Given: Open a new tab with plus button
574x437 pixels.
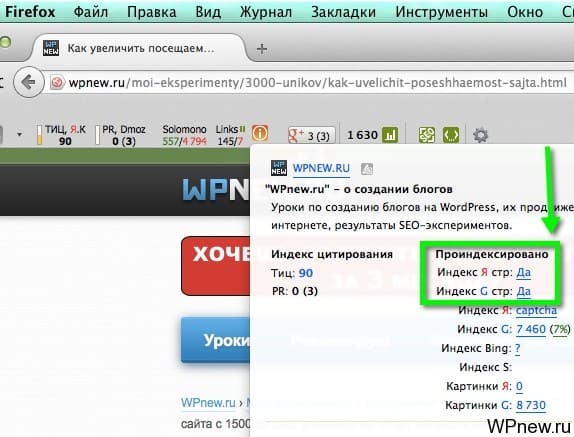Looking at the screenshot, I should pyautogui.click(x=262, y=49).
